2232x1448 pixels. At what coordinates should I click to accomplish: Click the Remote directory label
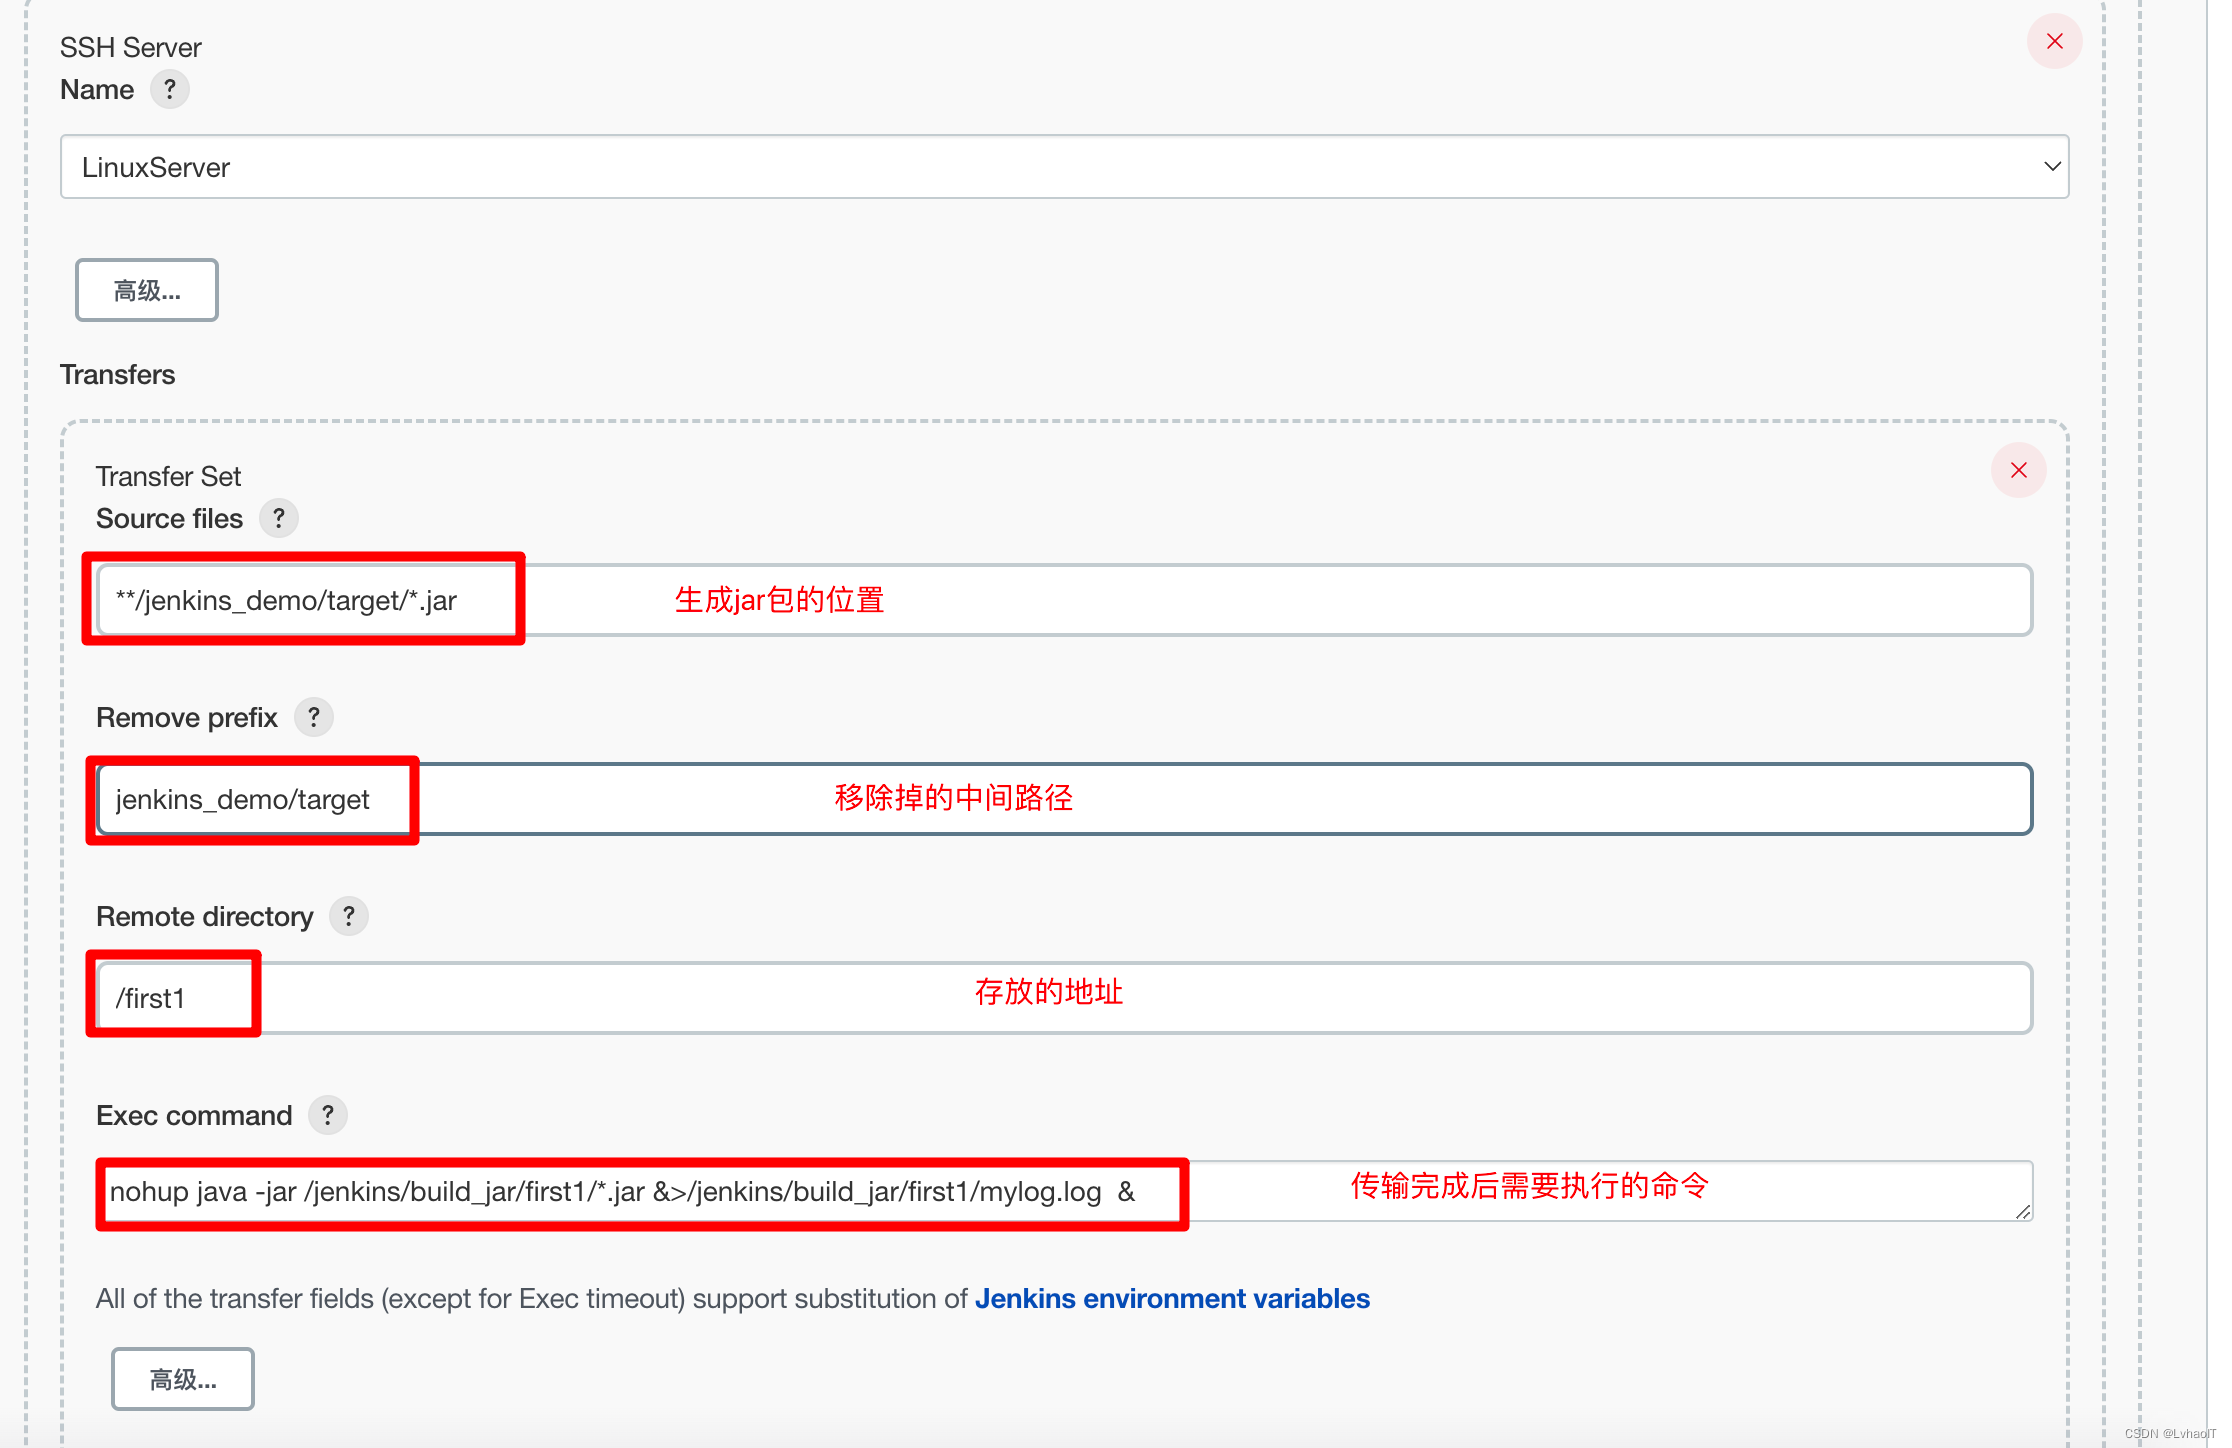click(x=205, y=916)
